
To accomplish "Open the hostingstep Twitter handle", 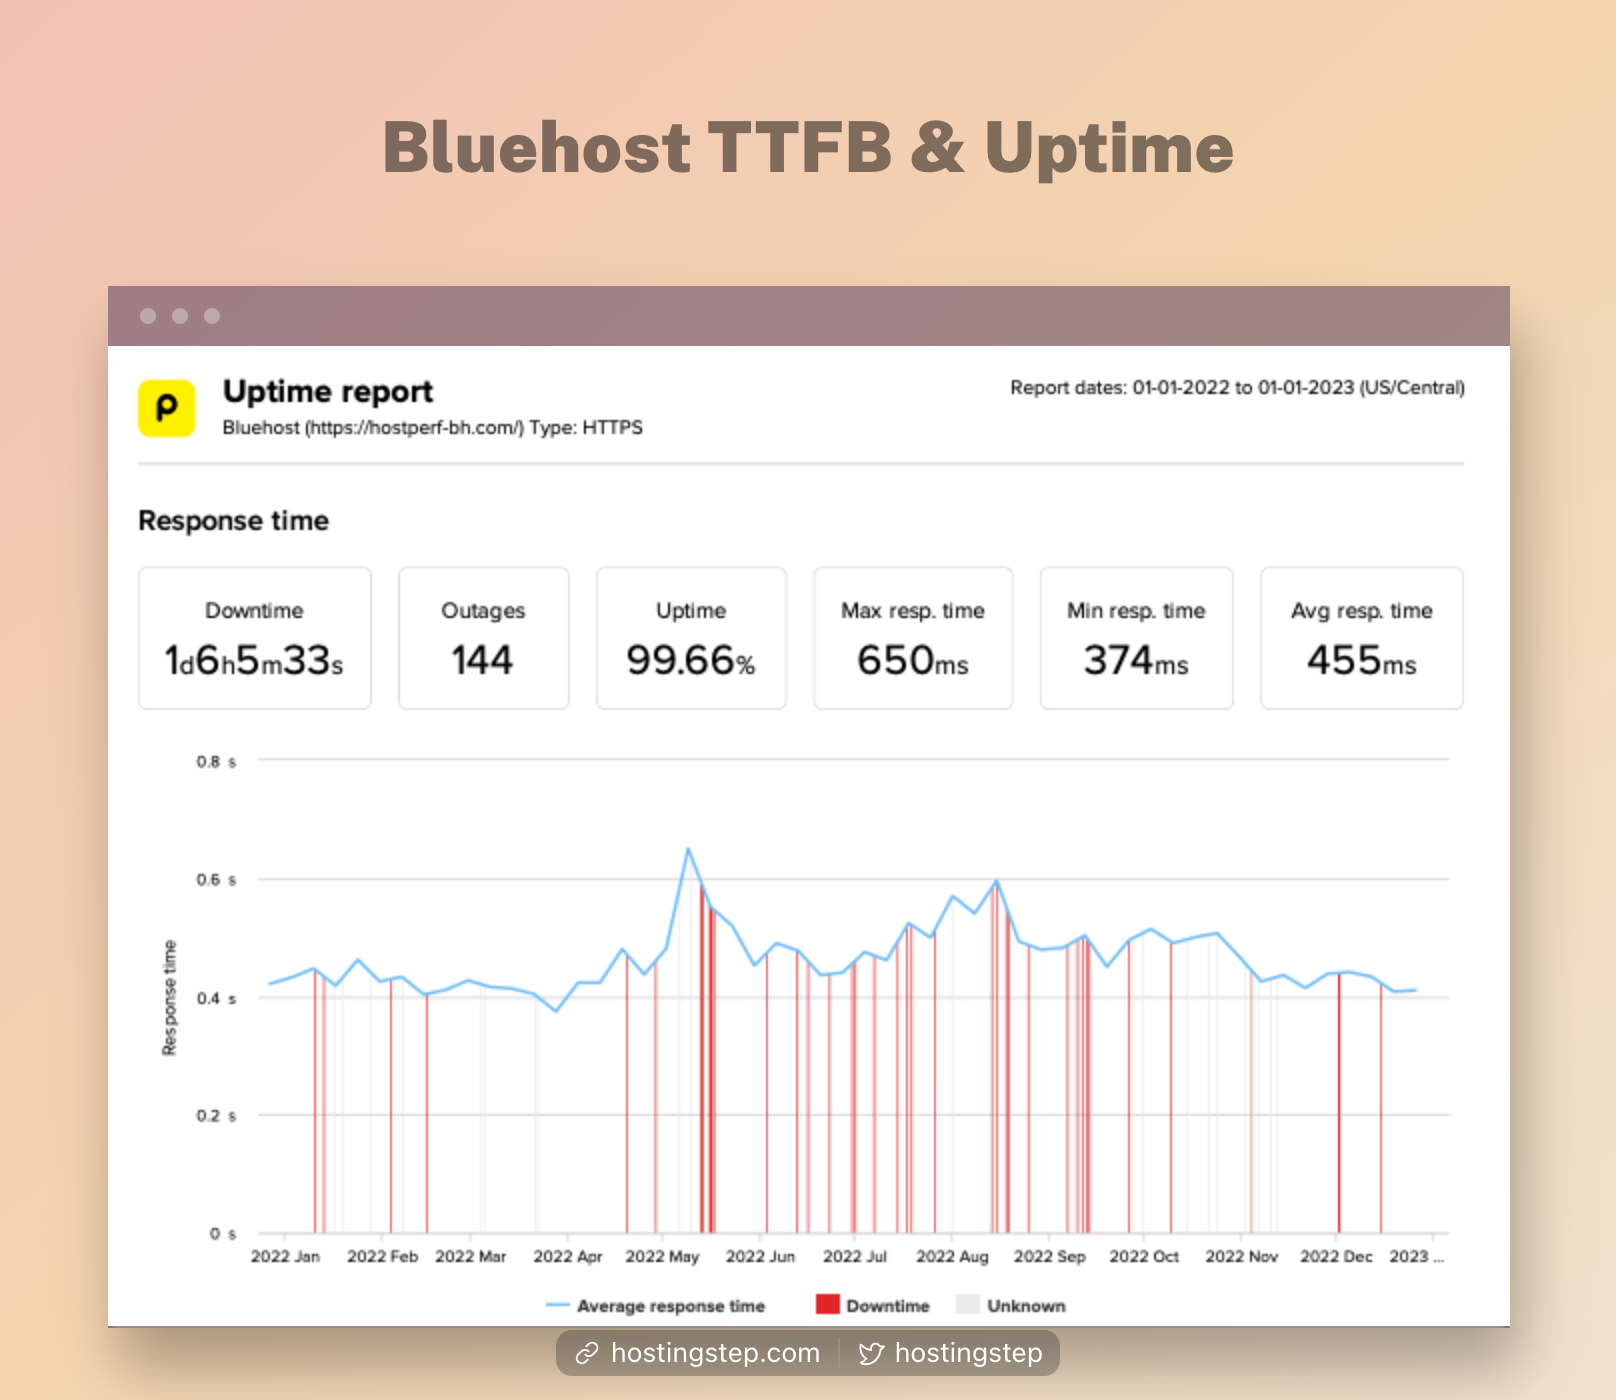I will coord(968,1353).
